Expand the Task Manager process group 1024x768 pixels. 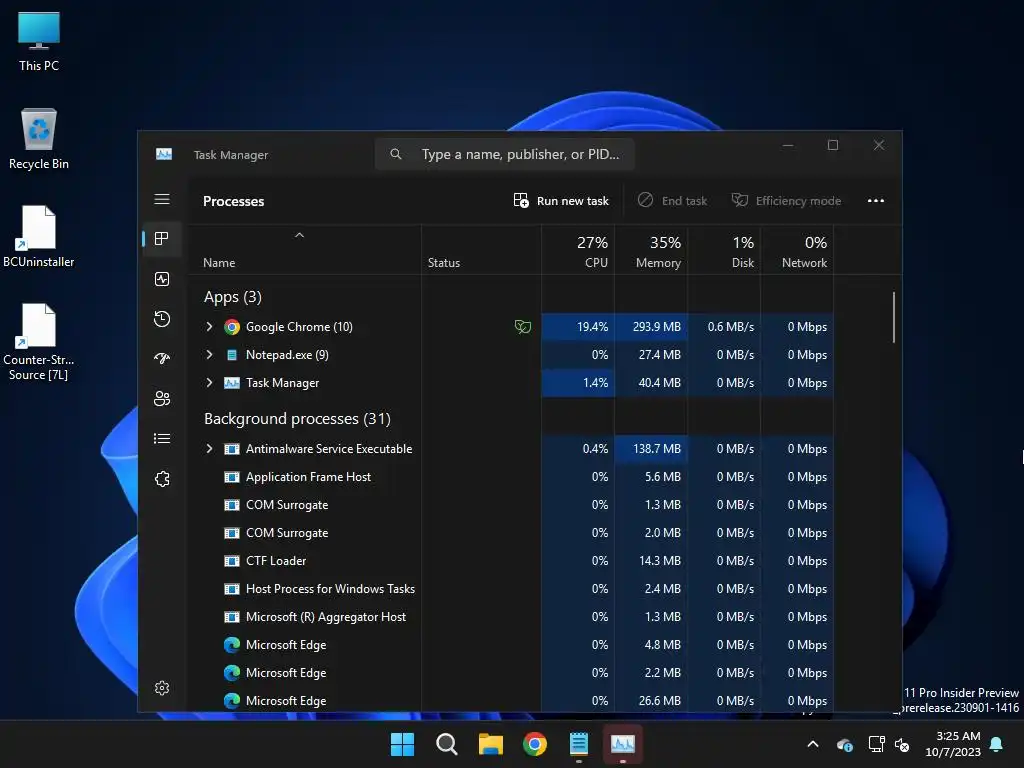(209, 383)
